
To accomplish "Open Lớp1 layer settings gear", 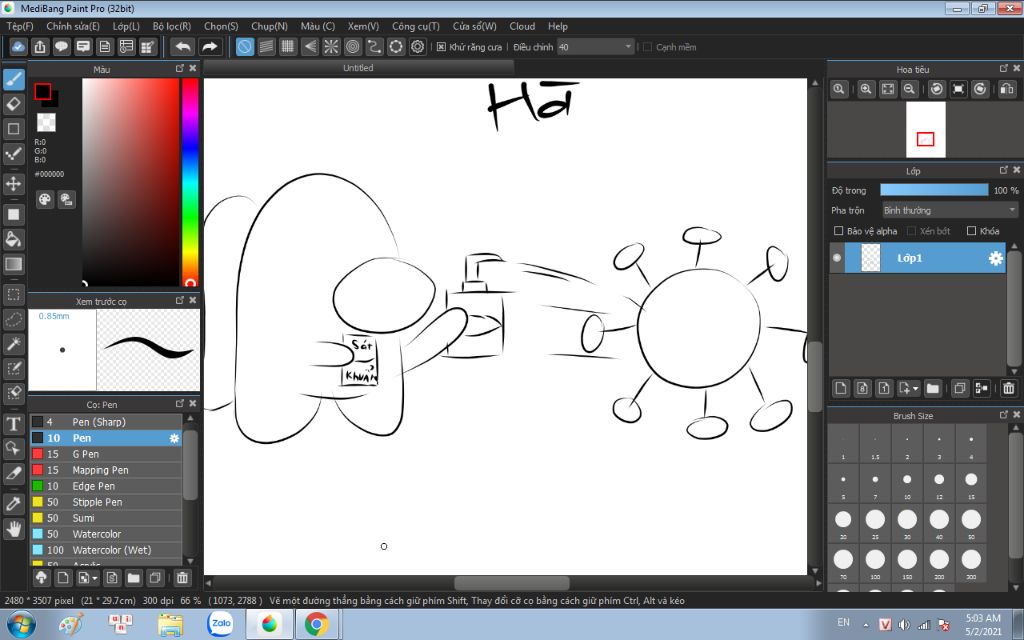I will point(995,259).
